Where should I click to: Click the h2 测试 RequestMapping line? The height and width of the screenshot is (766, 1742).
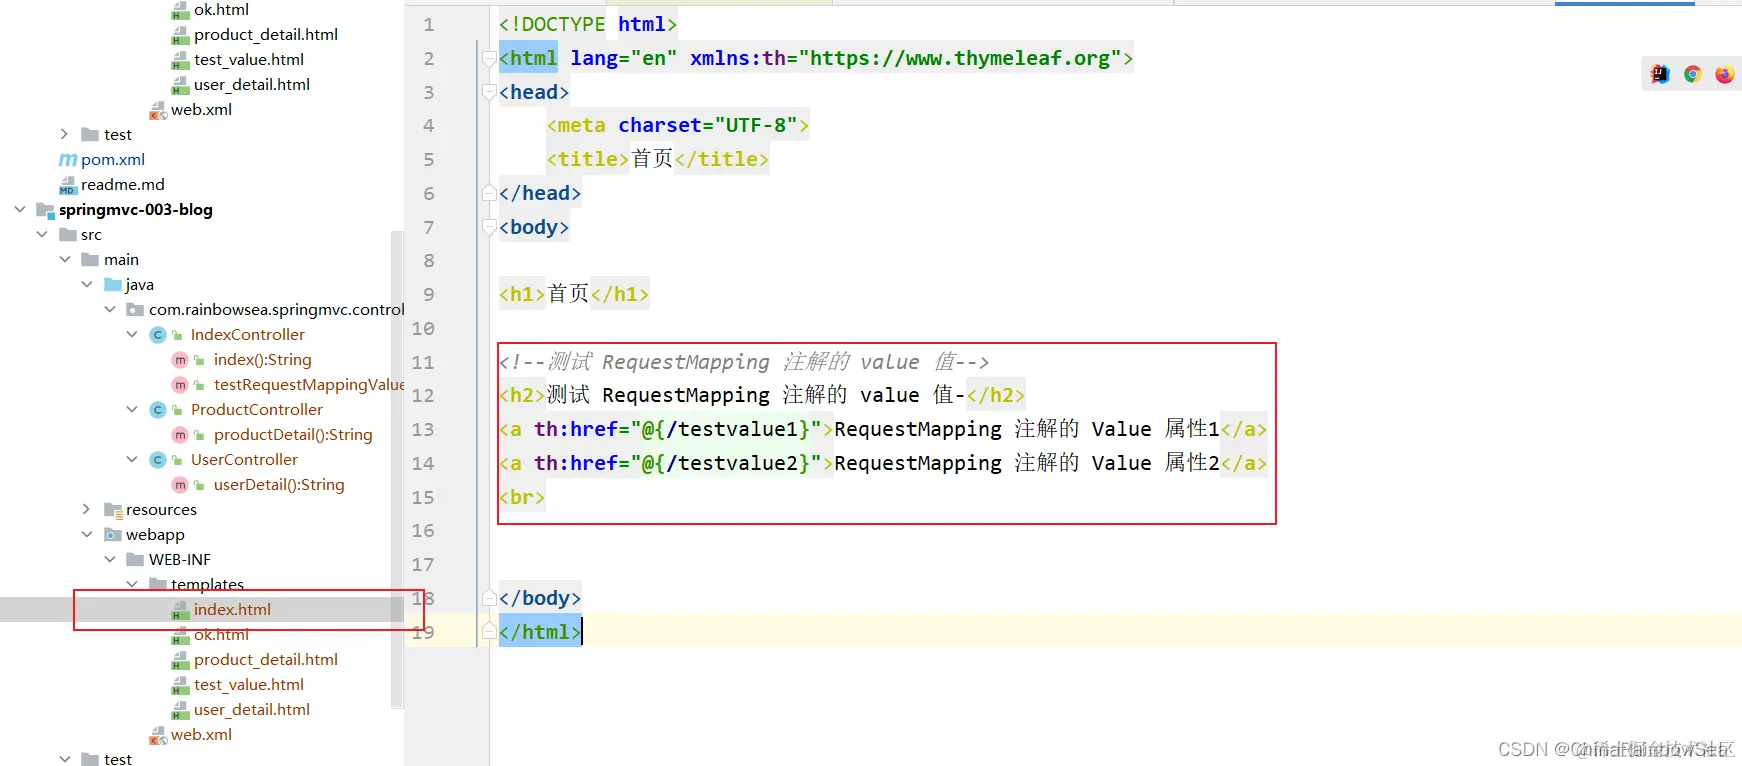coord(762,395)
